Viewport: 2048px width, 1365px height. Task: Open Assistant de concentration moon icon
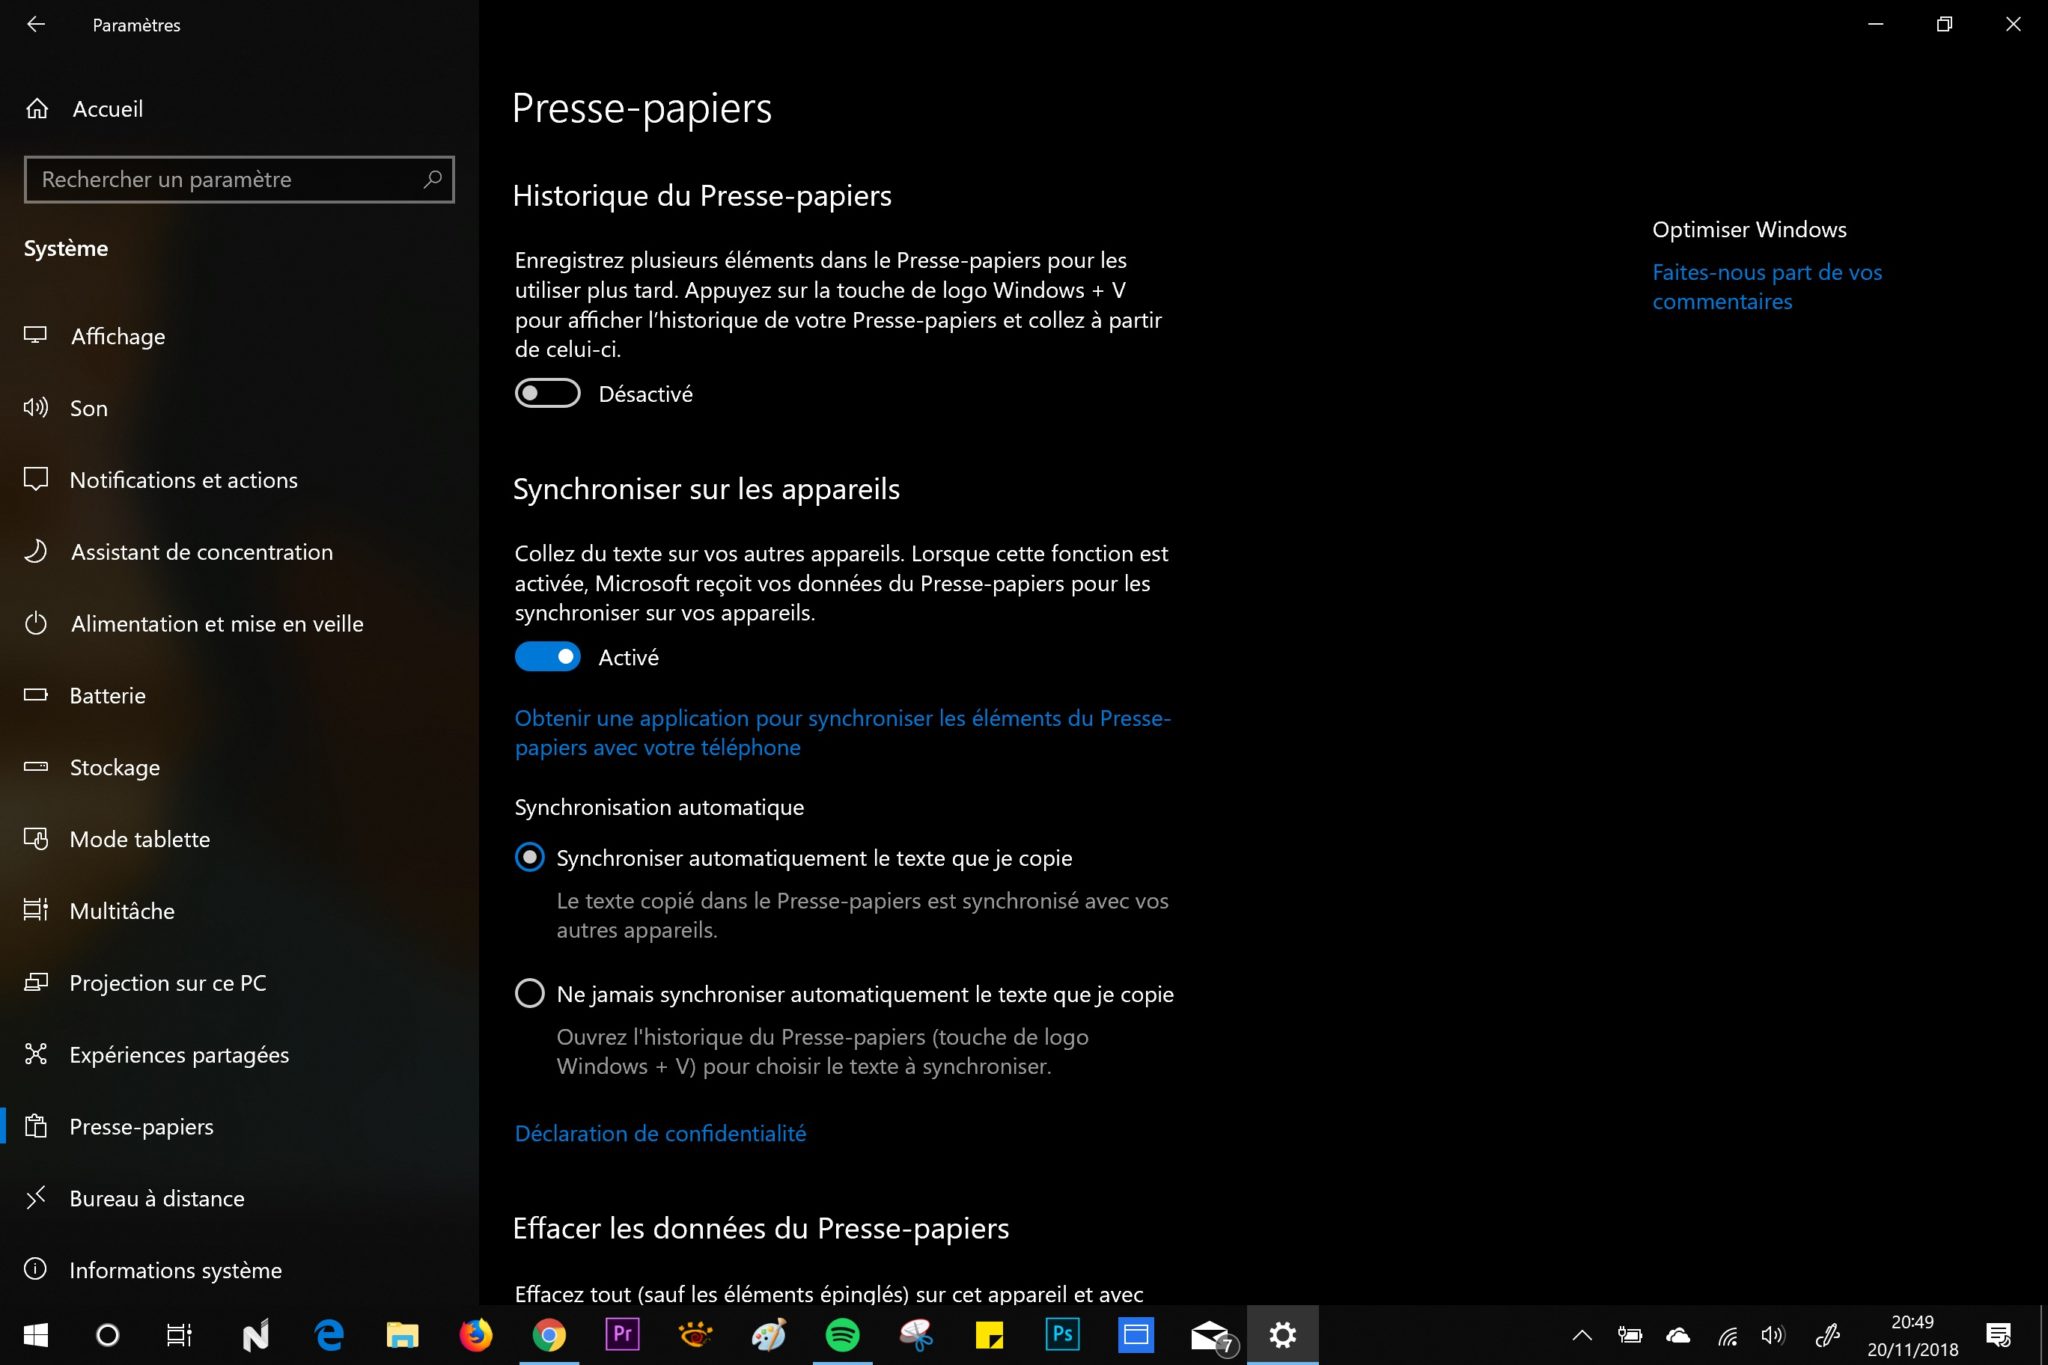(36, 552)
